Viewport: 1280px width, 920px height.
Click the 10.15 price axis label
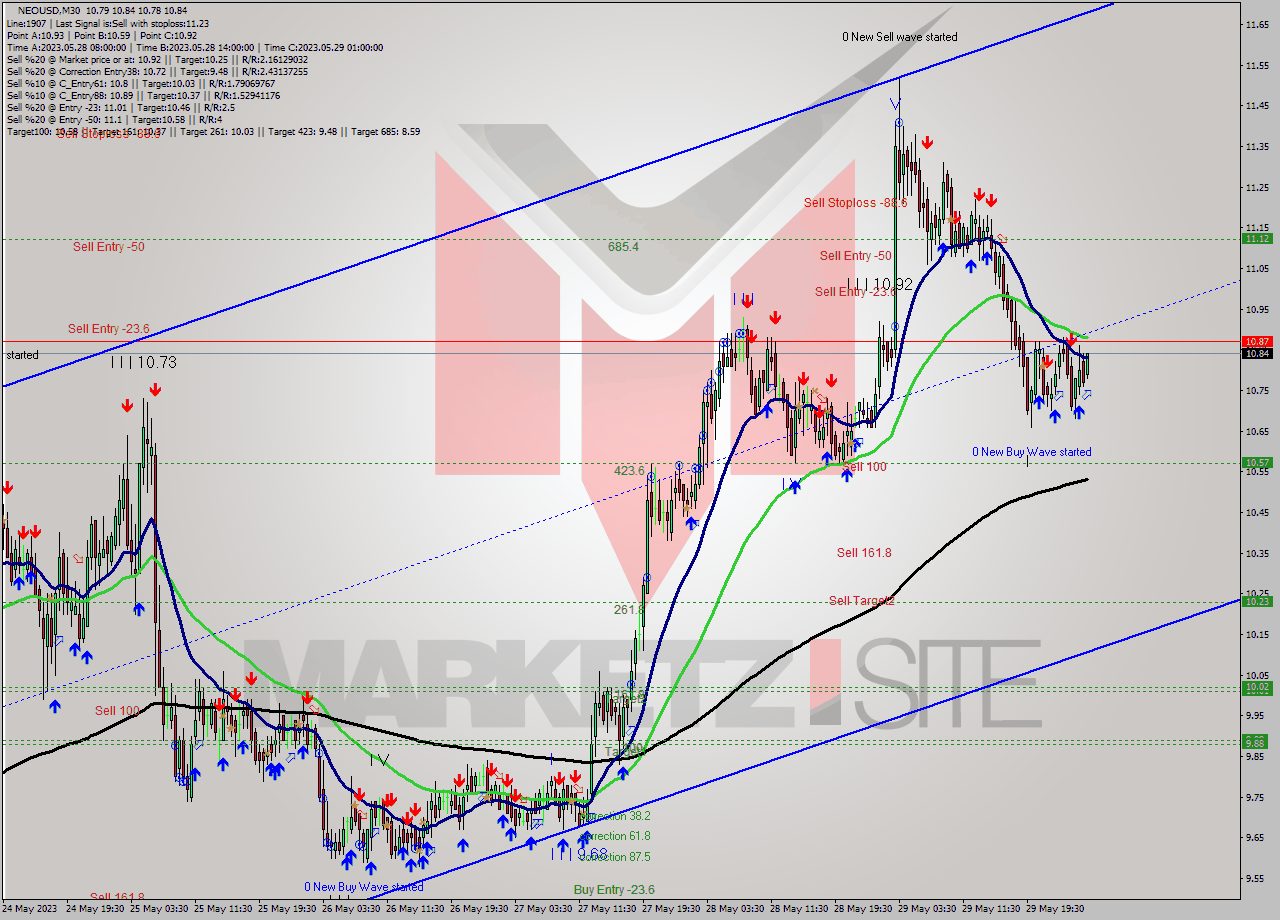point(1258,634)
